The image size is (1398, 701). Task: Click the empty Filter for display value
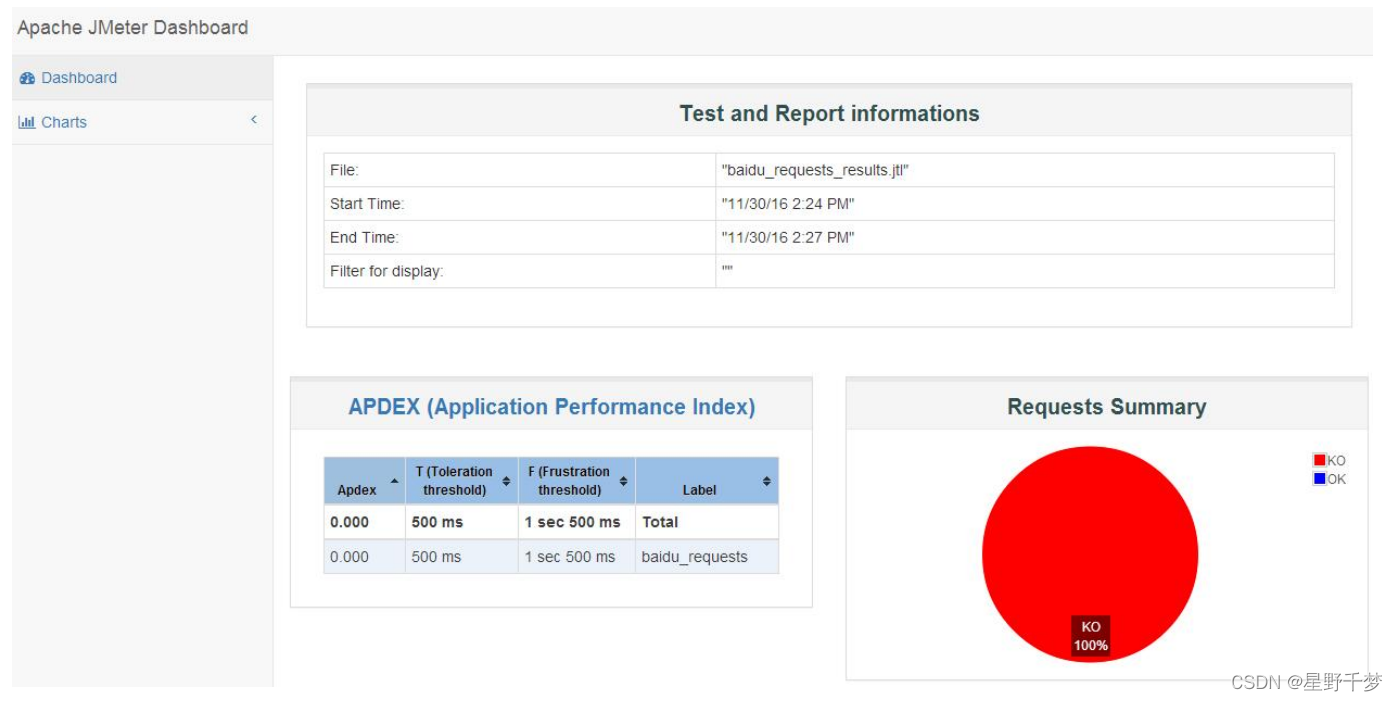1025,271
